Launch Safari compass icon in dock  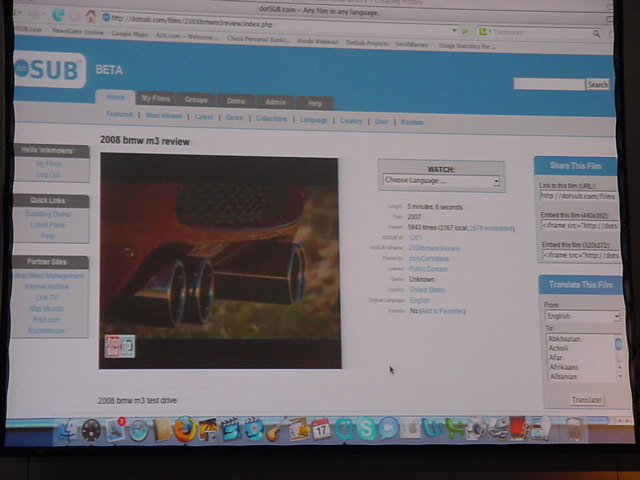pyautogui.click(x=138, y=431)
